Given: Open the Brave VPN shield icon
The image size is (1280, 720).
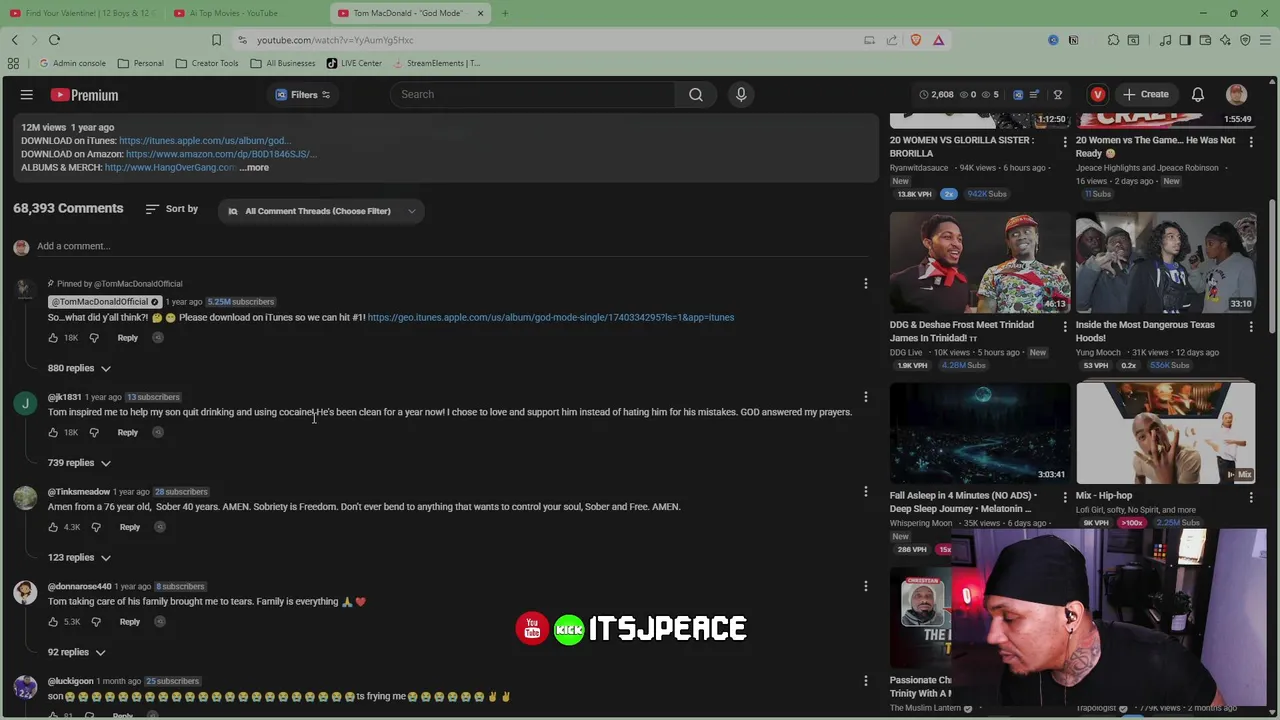Looking at the screenshot, I should (1245, 40).
